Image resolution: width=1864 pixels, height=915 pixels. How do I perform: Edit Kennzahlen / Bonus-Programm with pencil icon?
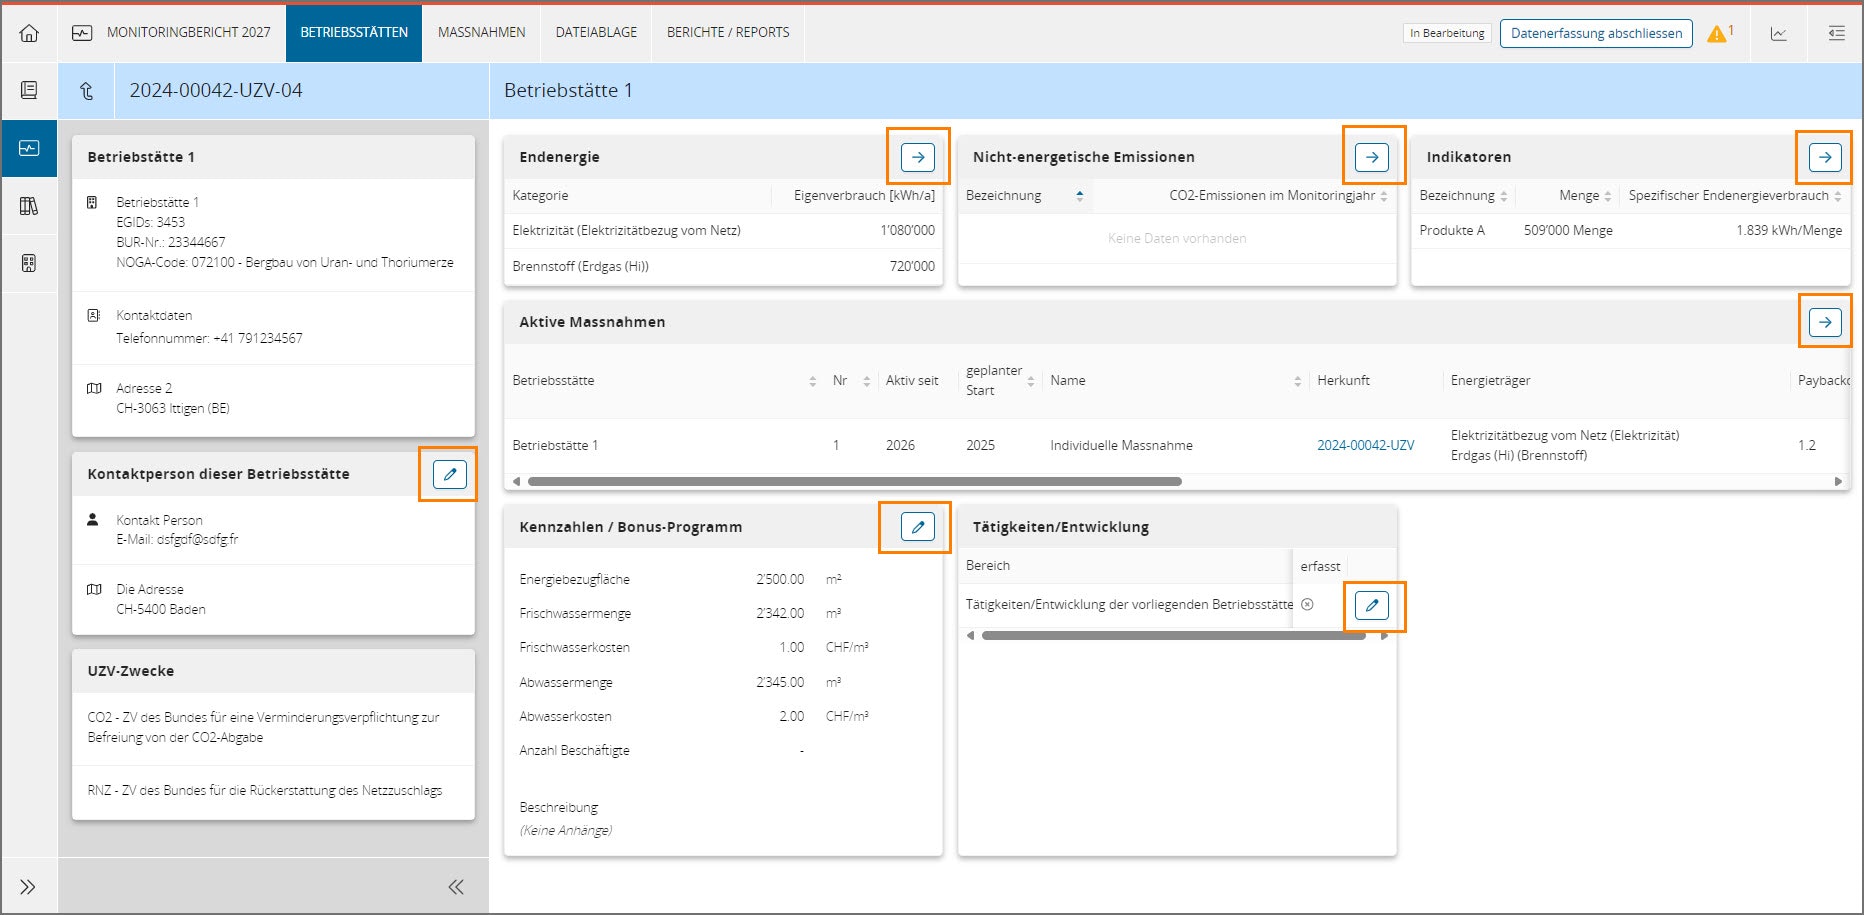click(x=917, y=527)
